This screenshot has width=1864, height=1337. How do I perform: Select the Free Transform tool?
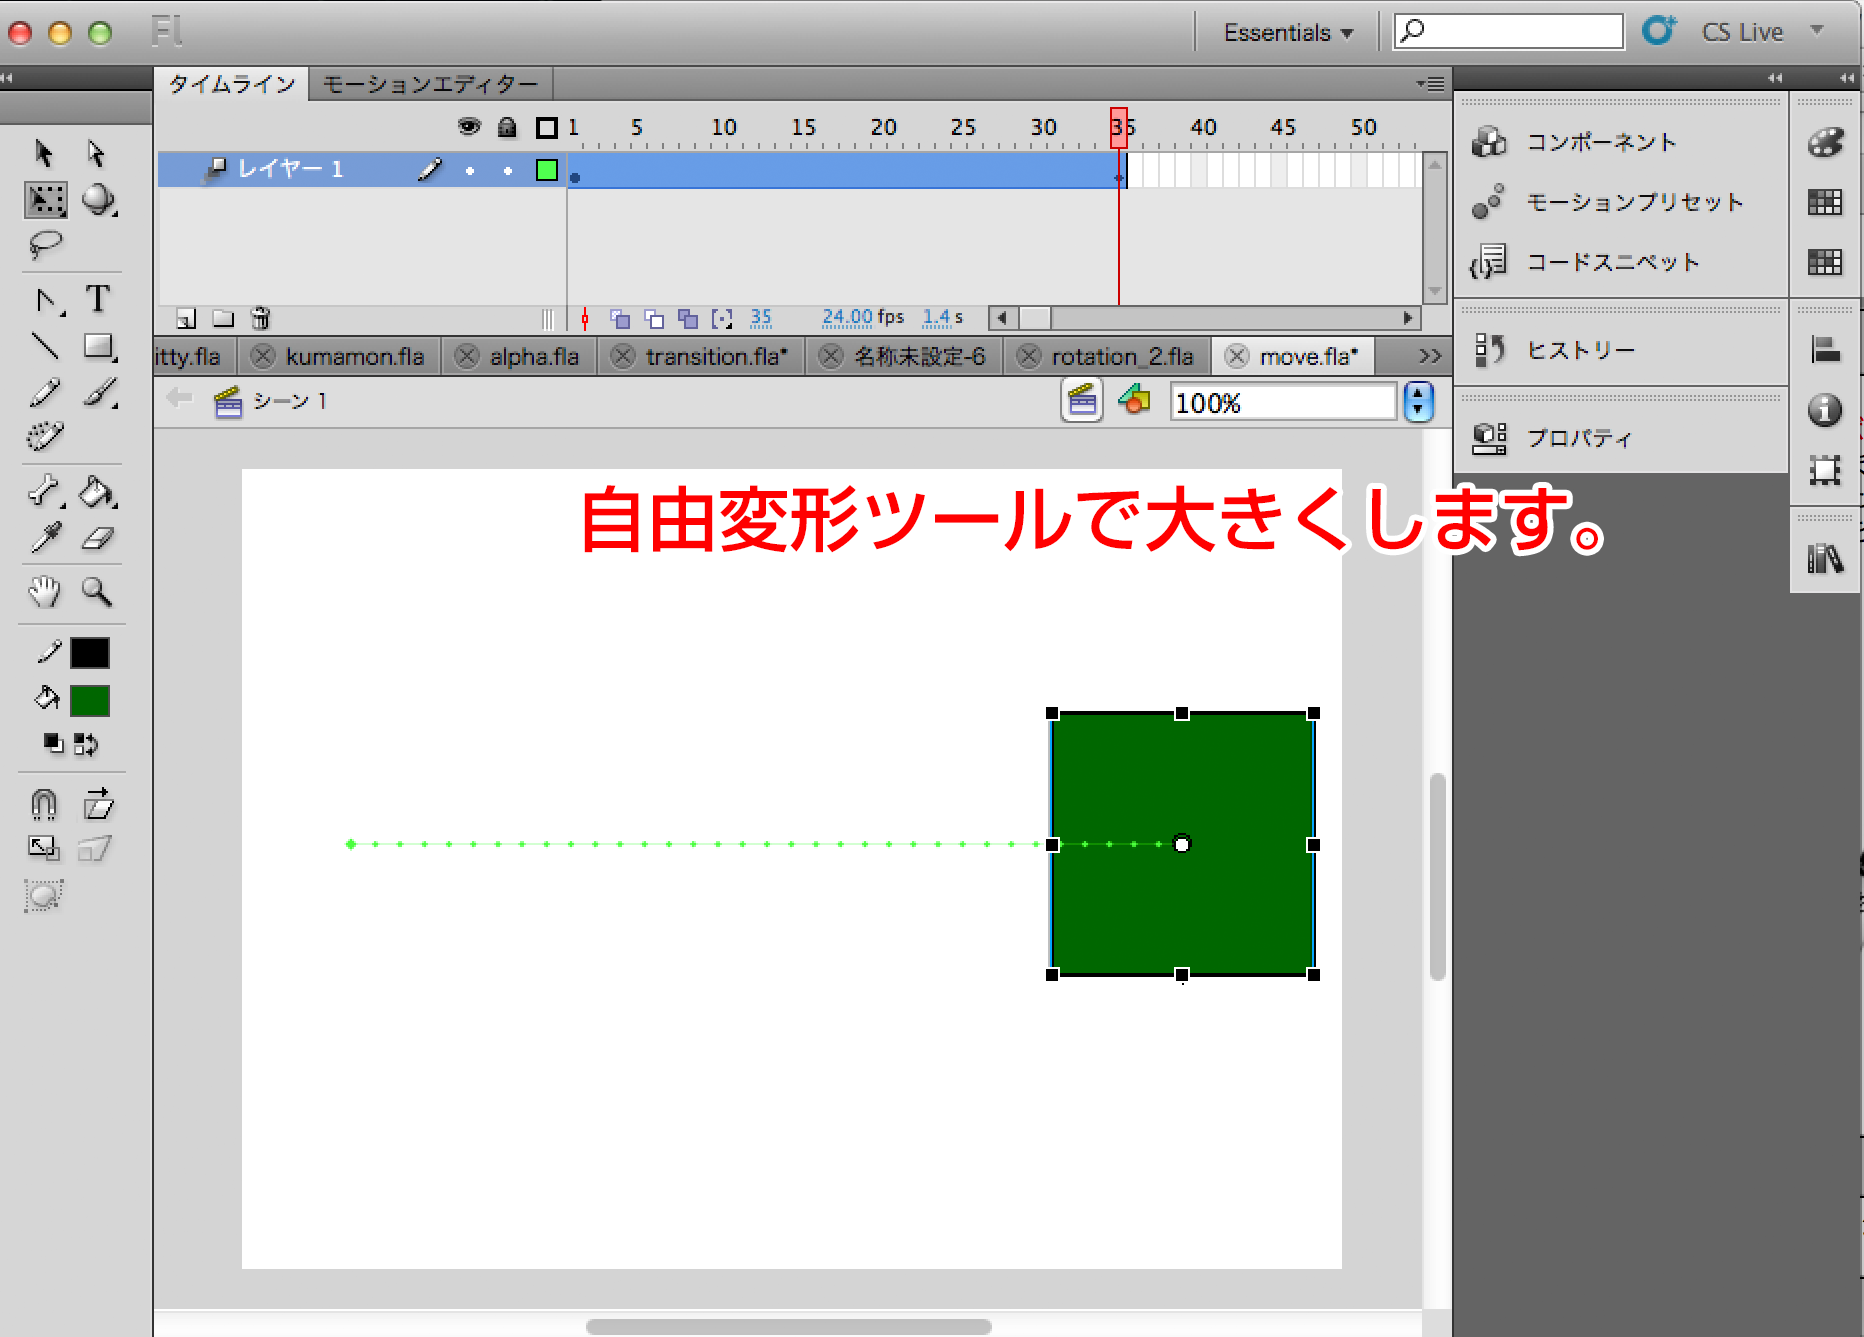[x=45, y=200]
